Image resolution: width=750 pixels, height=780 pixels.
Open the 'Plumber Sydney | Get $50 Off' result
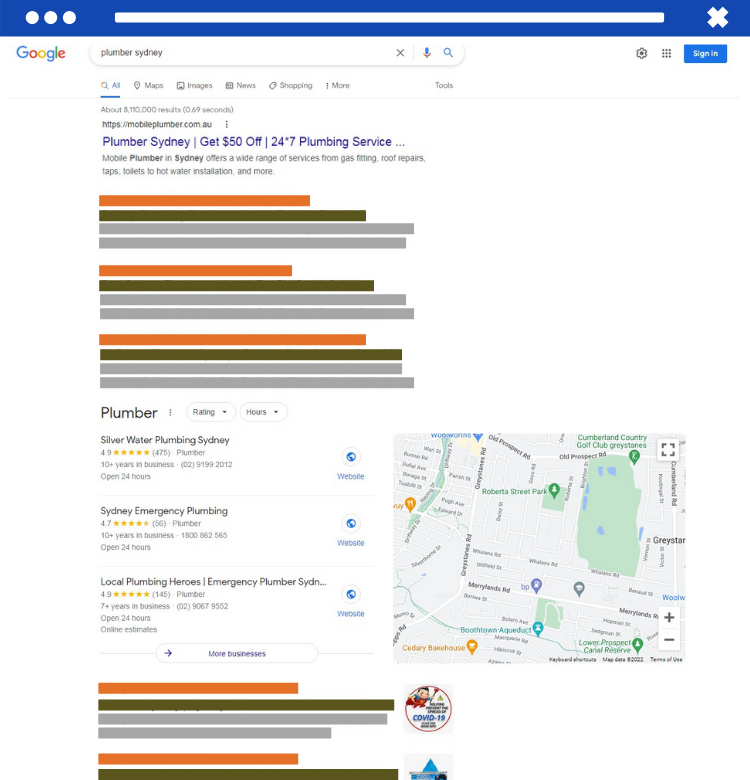(254, 142)
